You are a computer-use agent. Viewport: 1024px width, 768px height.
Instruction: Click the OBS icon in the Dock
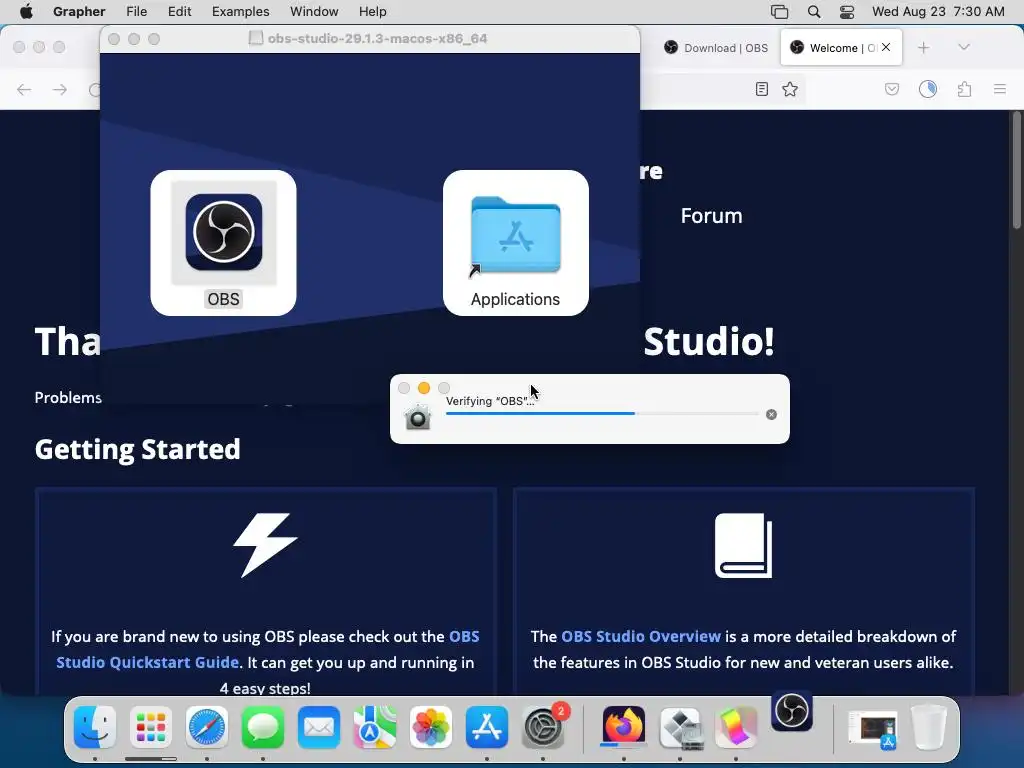[x=792, y=711]
